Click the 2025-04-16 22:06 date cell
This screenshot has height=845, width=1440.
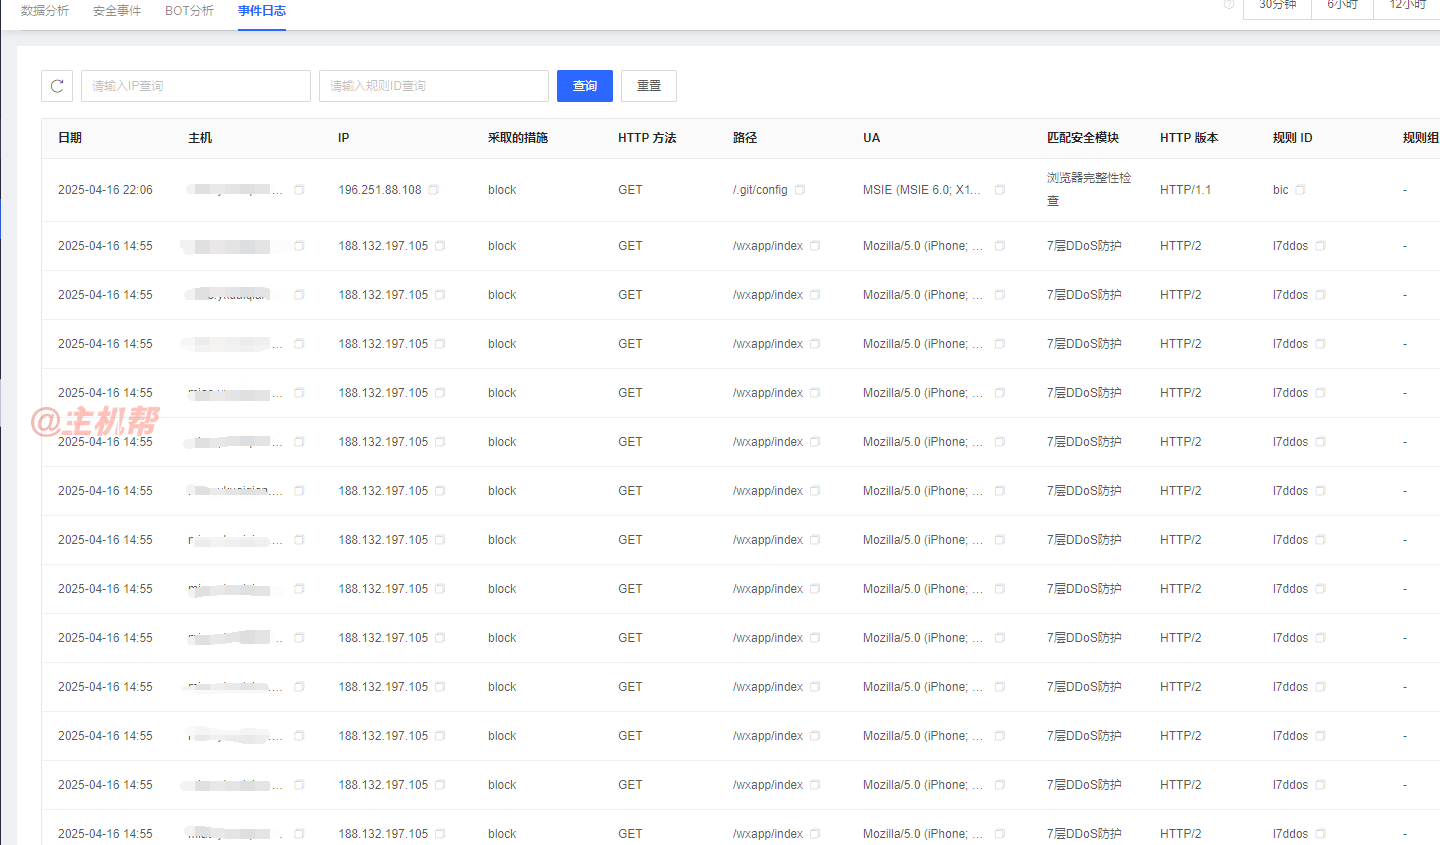click(105, 190)
